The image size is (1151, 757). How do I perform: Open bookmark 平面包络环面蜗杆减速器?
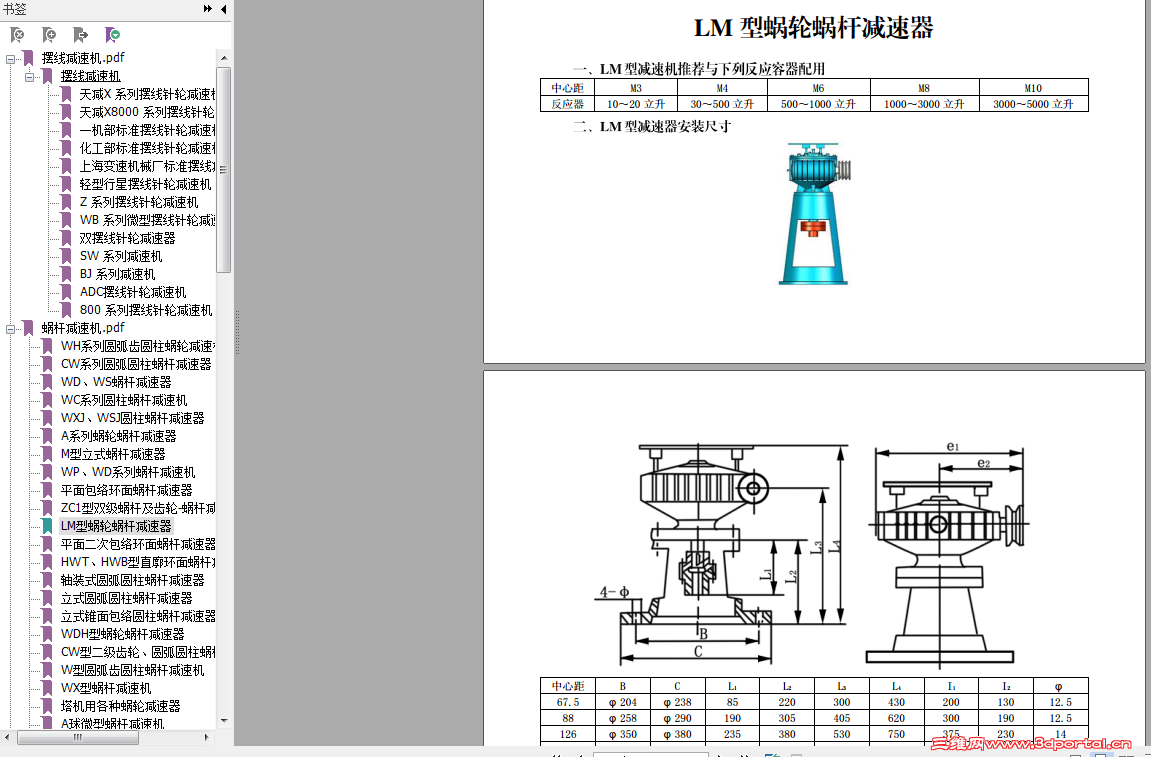(x=126, y=490)
